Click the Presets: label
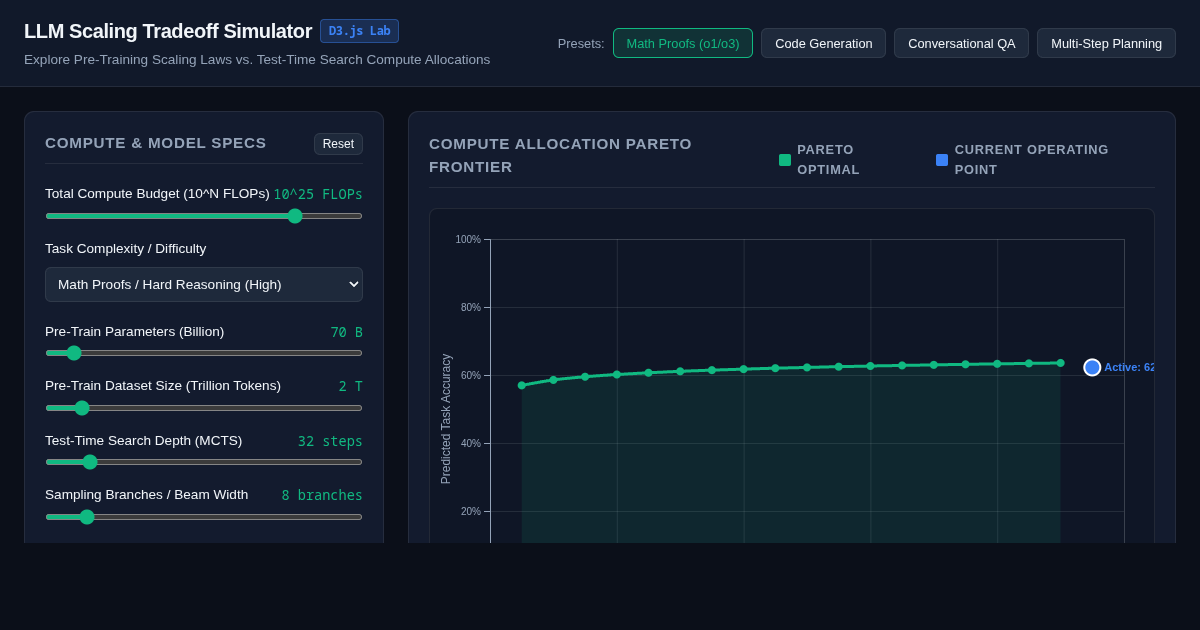Image resolution: width=1200 pixels, height=630 pixels. pyautogui.click(x=581, y=43)
